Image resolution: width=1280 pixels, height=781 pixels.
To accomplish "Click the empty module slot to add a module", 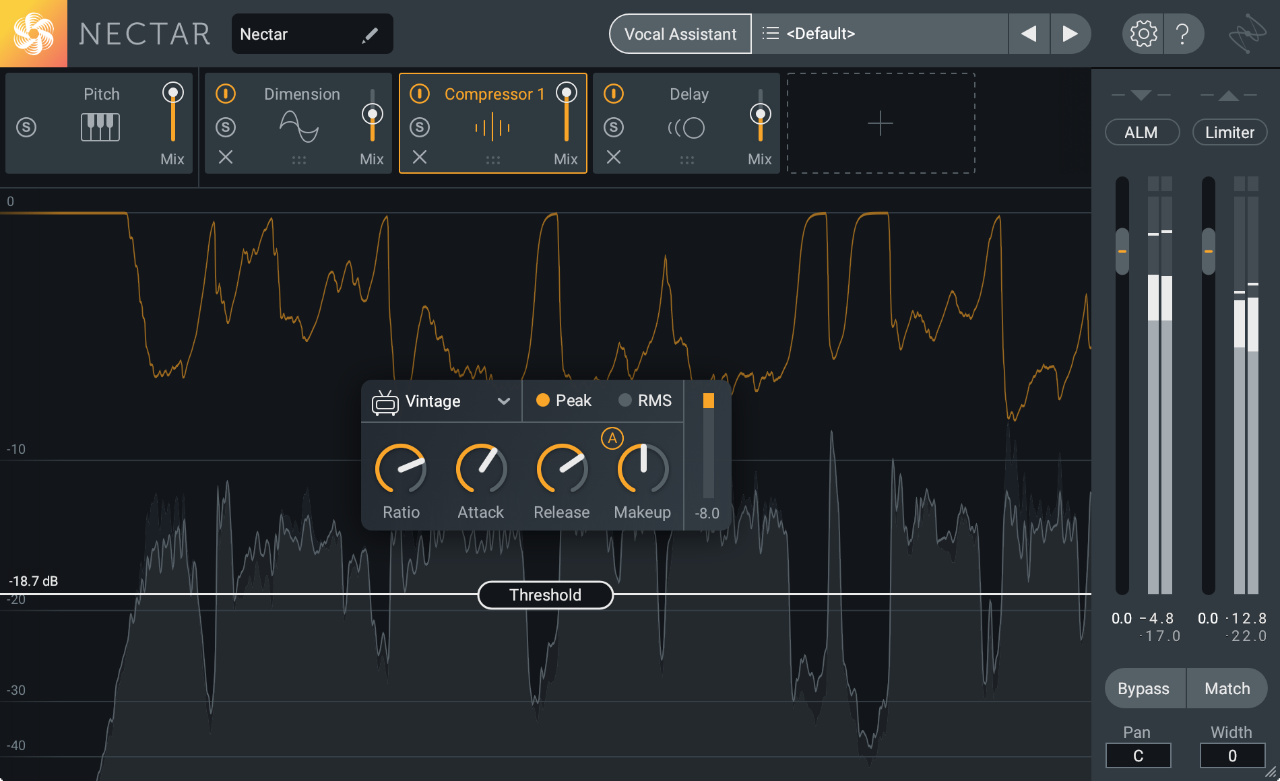I will coord(880,123).
